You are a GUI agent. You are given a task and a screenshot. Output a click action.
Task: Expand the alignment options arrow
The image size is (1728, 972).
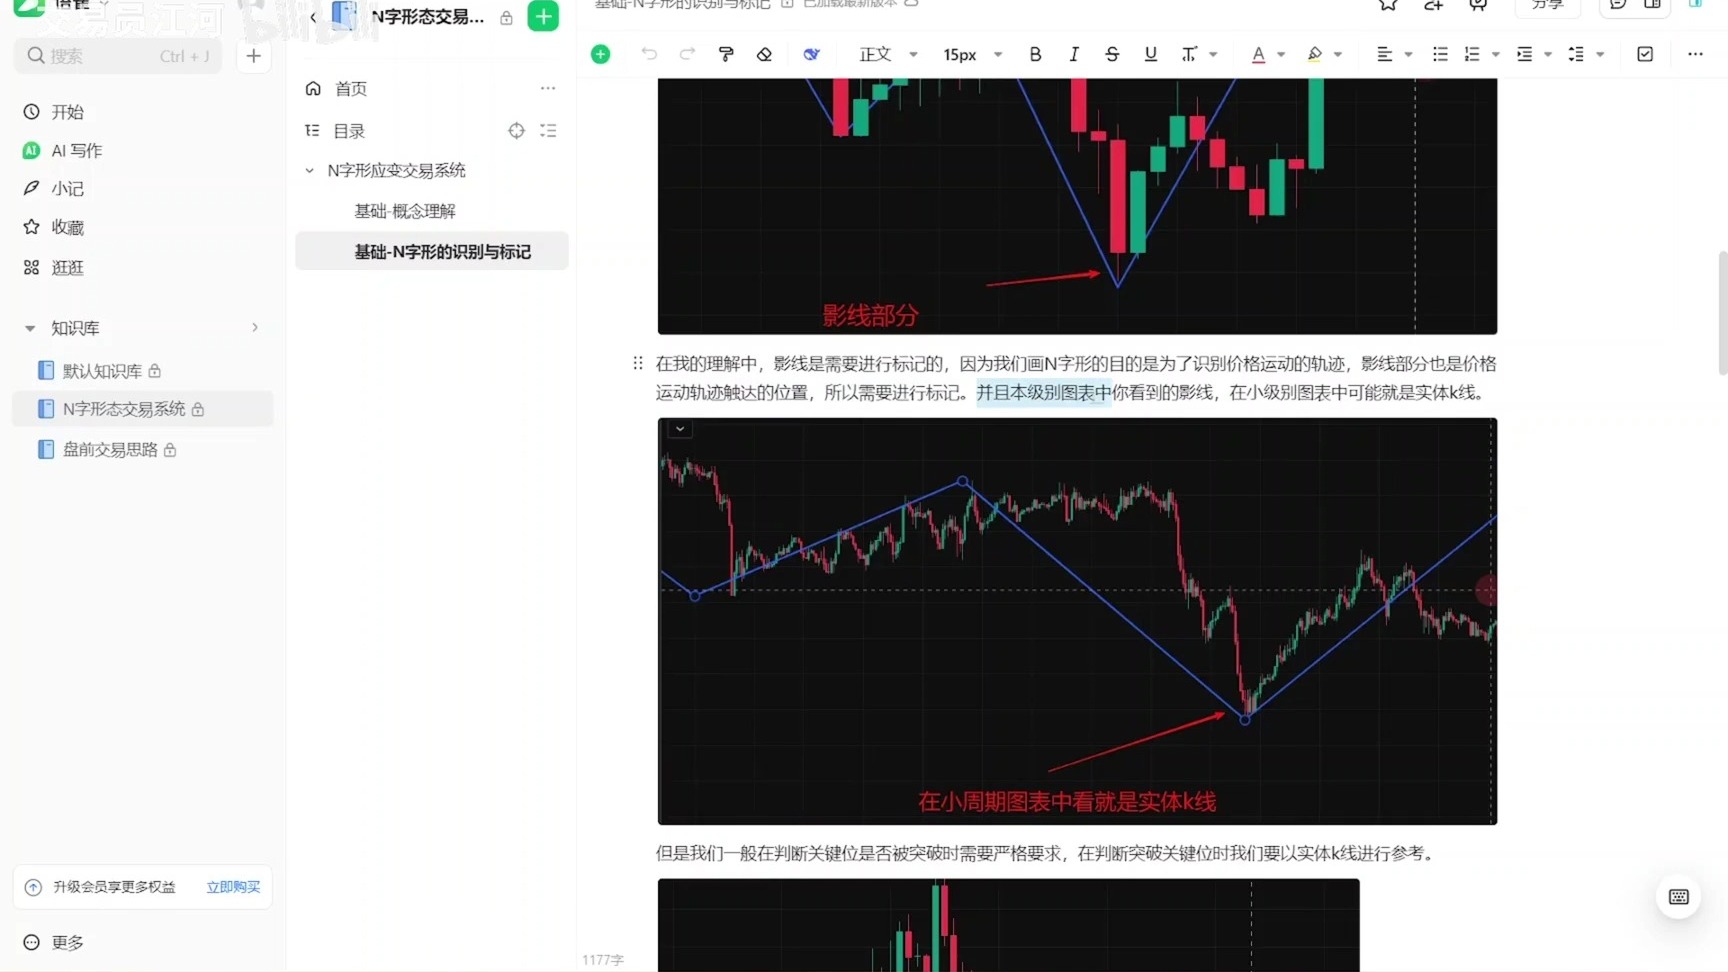click(1408, 54)
